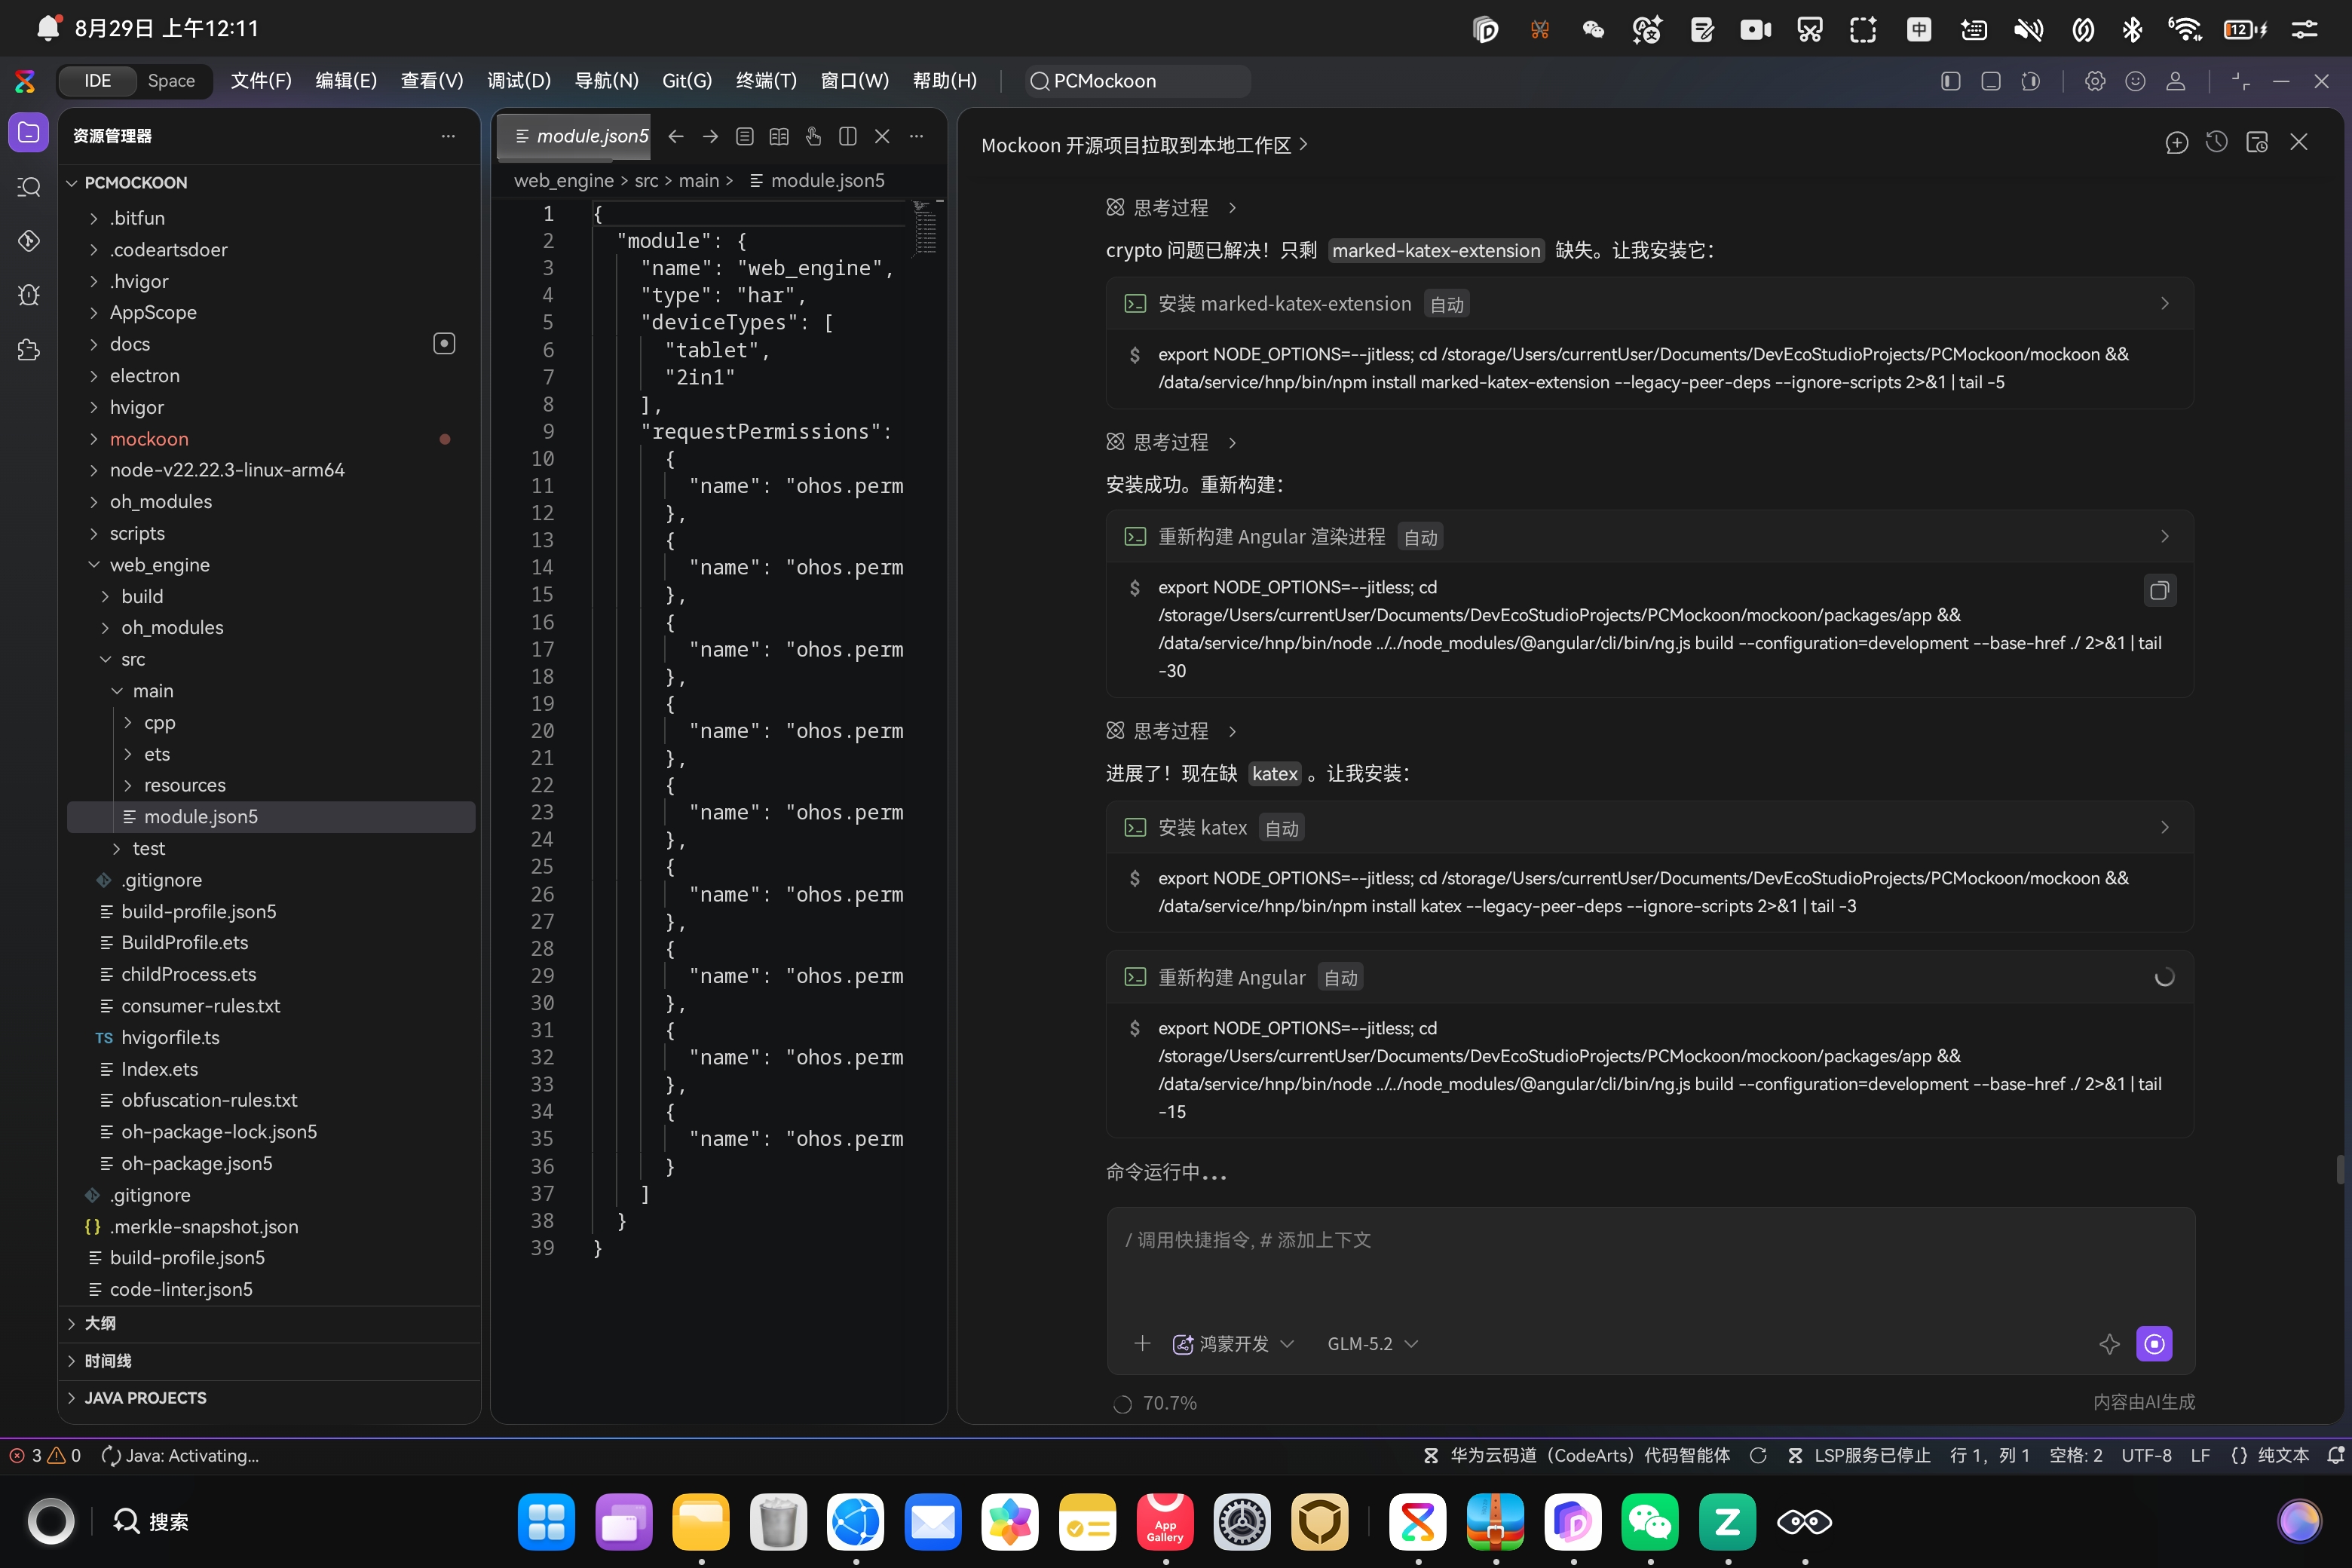Toggle Wi-Fi from the system tray

2185,29
